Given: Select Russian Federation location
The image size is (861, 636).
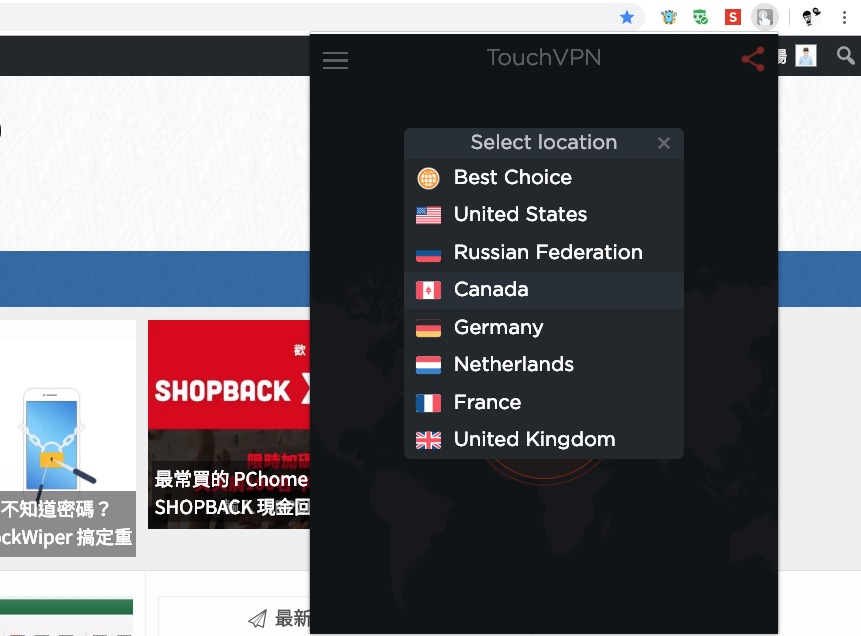Looking at the screenshot, I should point(544,252).
